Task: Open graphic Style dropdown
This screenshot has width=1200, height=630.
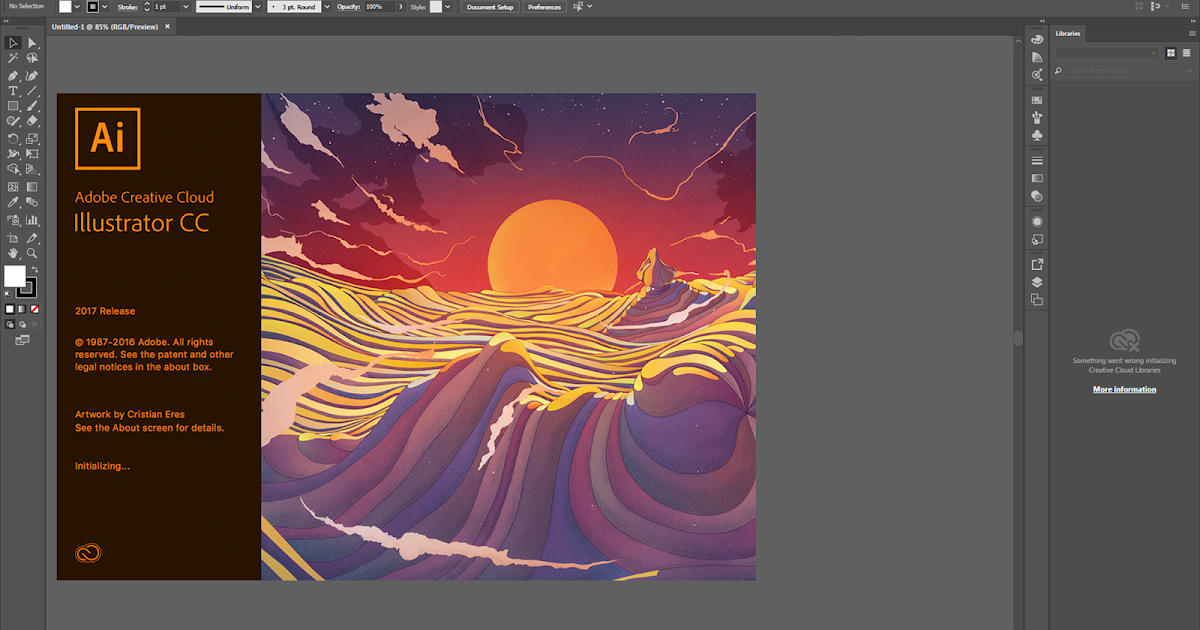Action: (447, 7)
